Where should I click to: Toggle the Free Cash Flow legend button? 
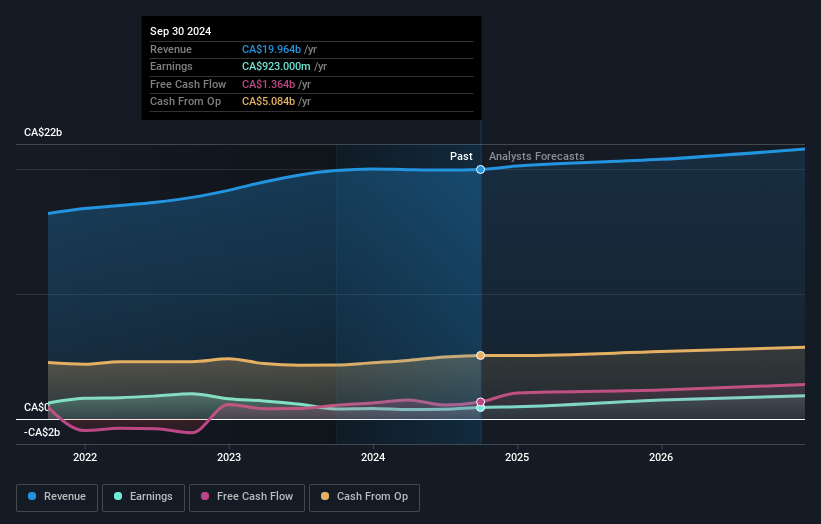tap(247, 497)
